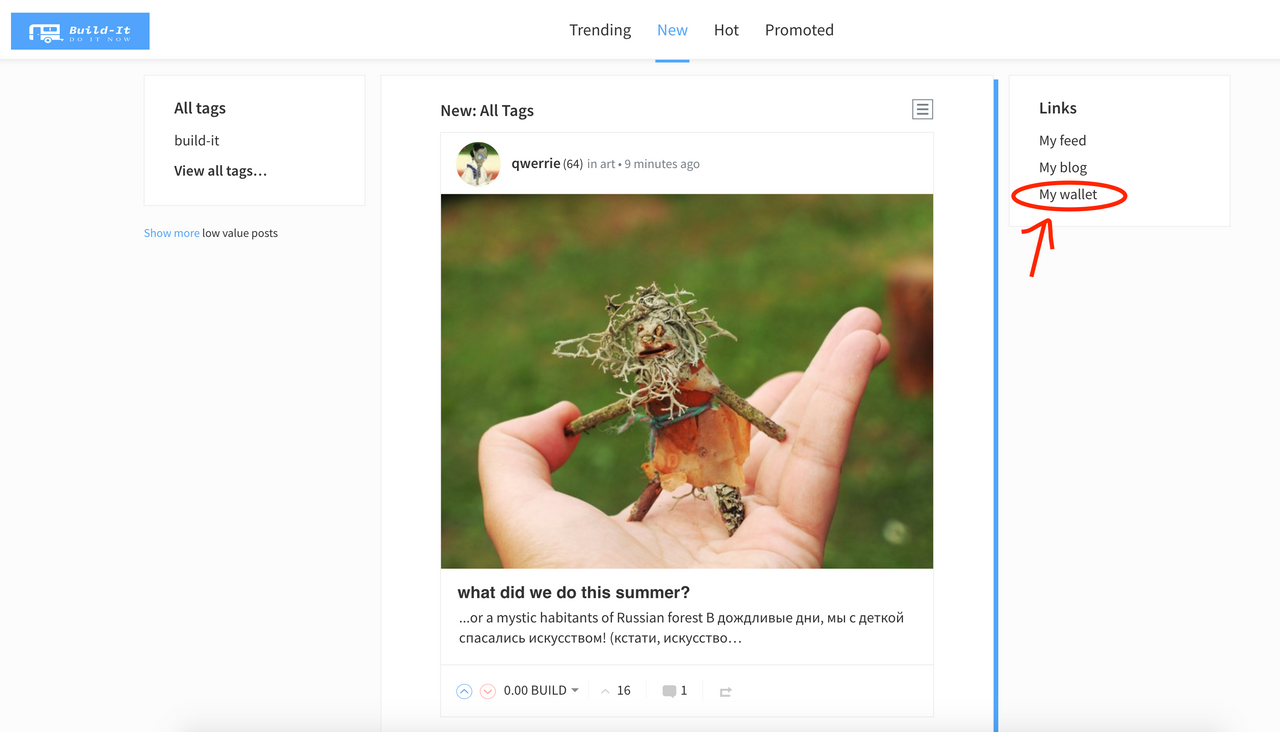
Task: Open My feed link
Action: click(x=1062, y=140)
